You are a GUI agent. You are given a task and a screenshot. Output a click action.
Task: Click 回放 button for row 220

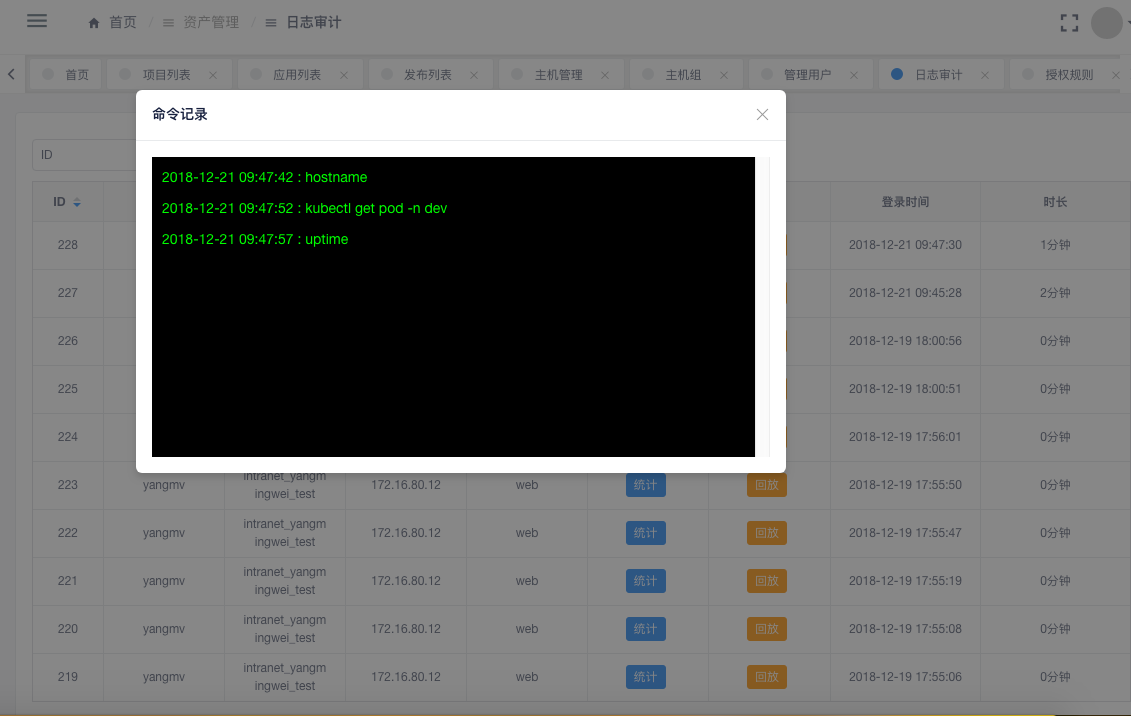pyautogui.click(x=767, y=629)
